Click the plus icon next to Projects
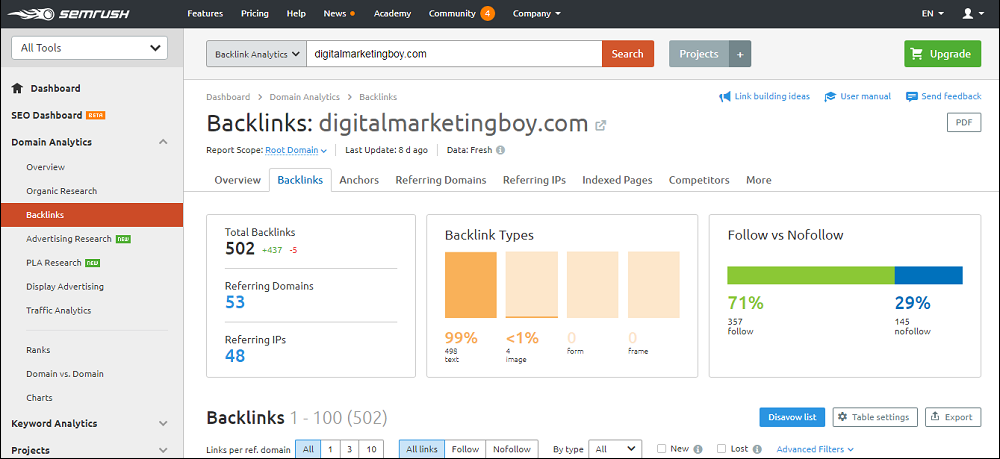Viewport: 1000px width, 459px height. (x=740, y=54)
